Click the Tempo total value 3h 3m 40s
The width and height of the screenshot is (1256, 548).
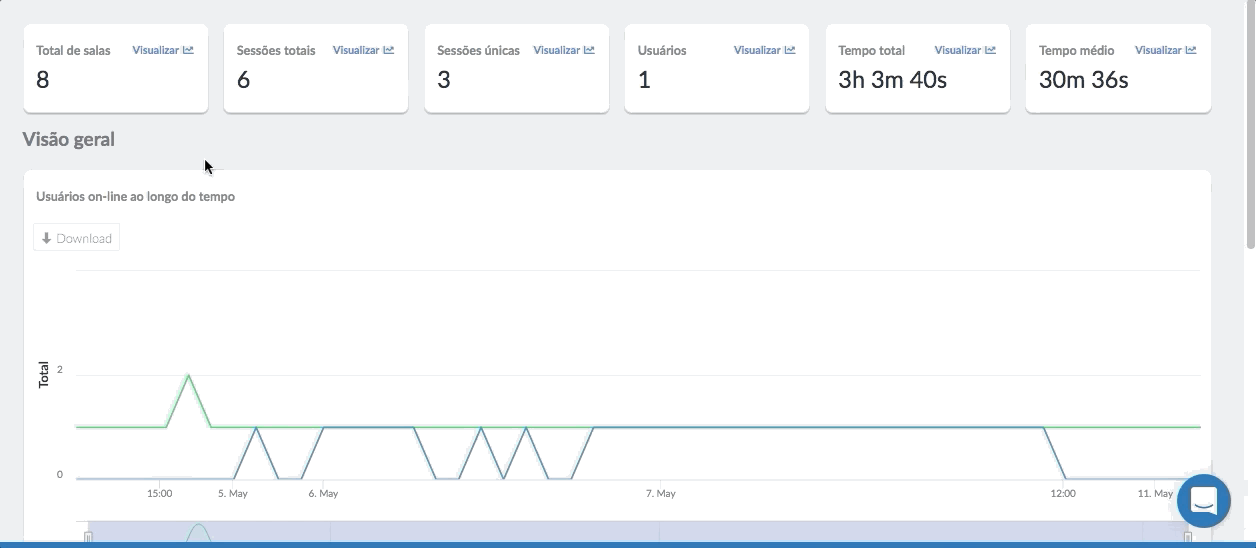pyautogui.click(x=892, y=80)
